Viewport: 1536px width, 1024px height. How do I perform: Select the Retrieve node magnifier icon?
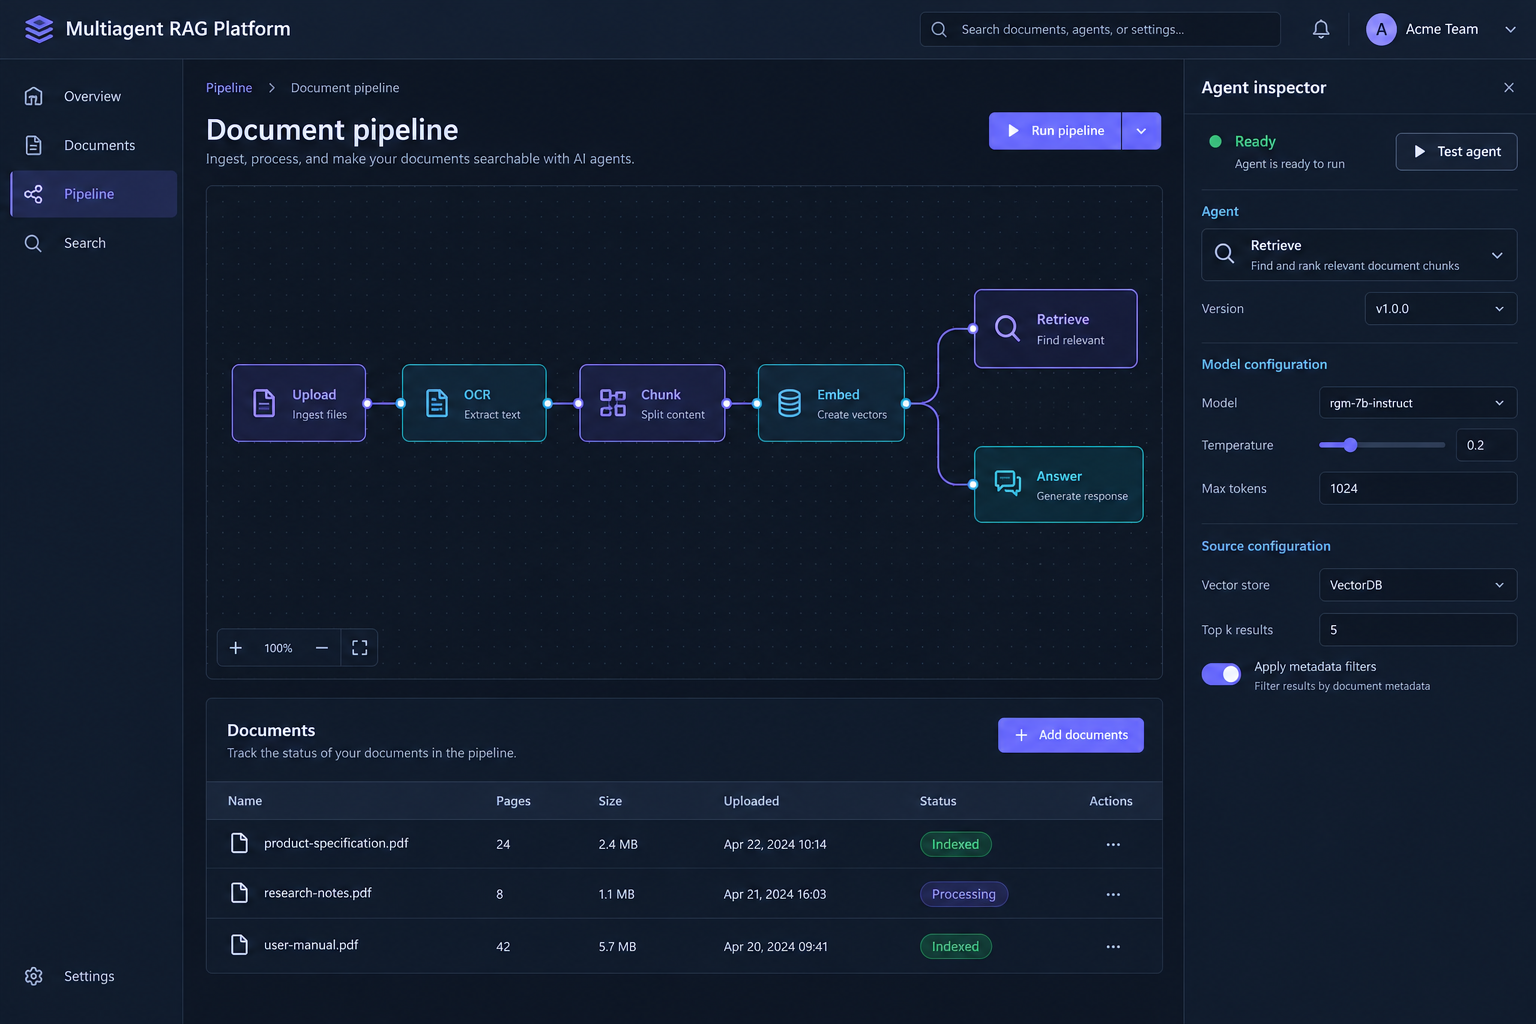pyautogui.click(x=1008, y=328)
